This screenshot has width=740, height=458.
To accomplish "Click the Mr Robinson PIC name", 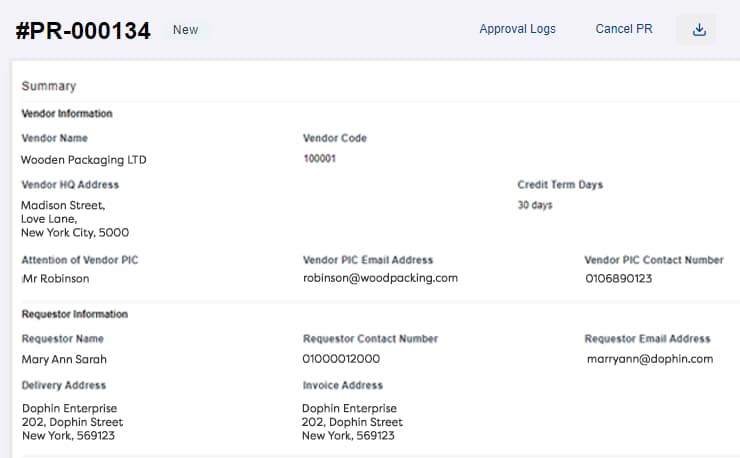I will pyautogui.click(x=56, y=279).
